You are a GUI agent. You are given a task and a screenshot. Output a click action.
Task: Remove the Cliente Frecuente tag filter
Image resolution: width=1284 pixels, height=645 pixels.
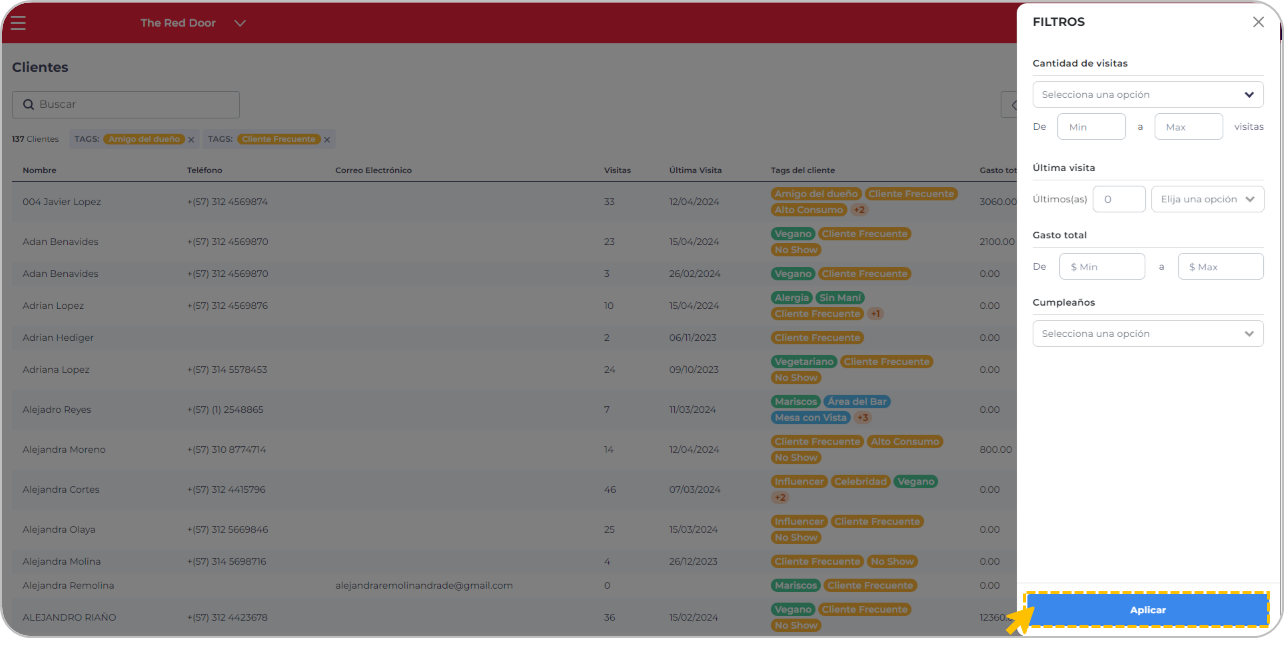327,140
